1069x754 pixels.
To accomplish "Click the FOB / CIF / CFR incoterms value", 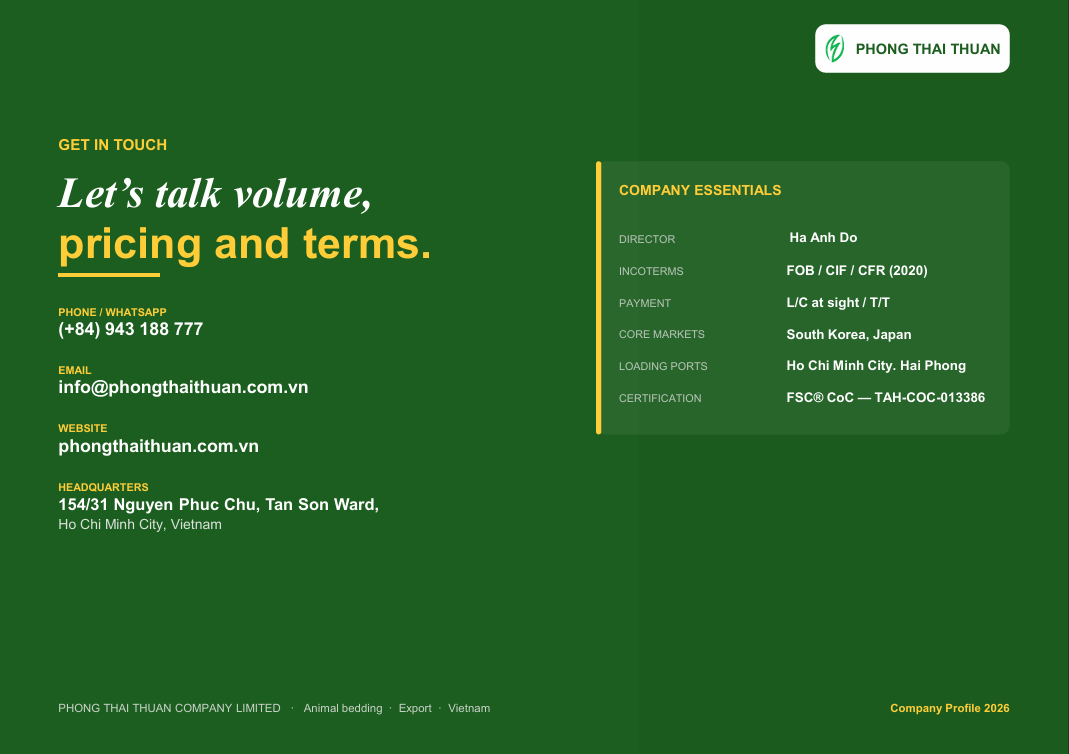I will 857,271.
